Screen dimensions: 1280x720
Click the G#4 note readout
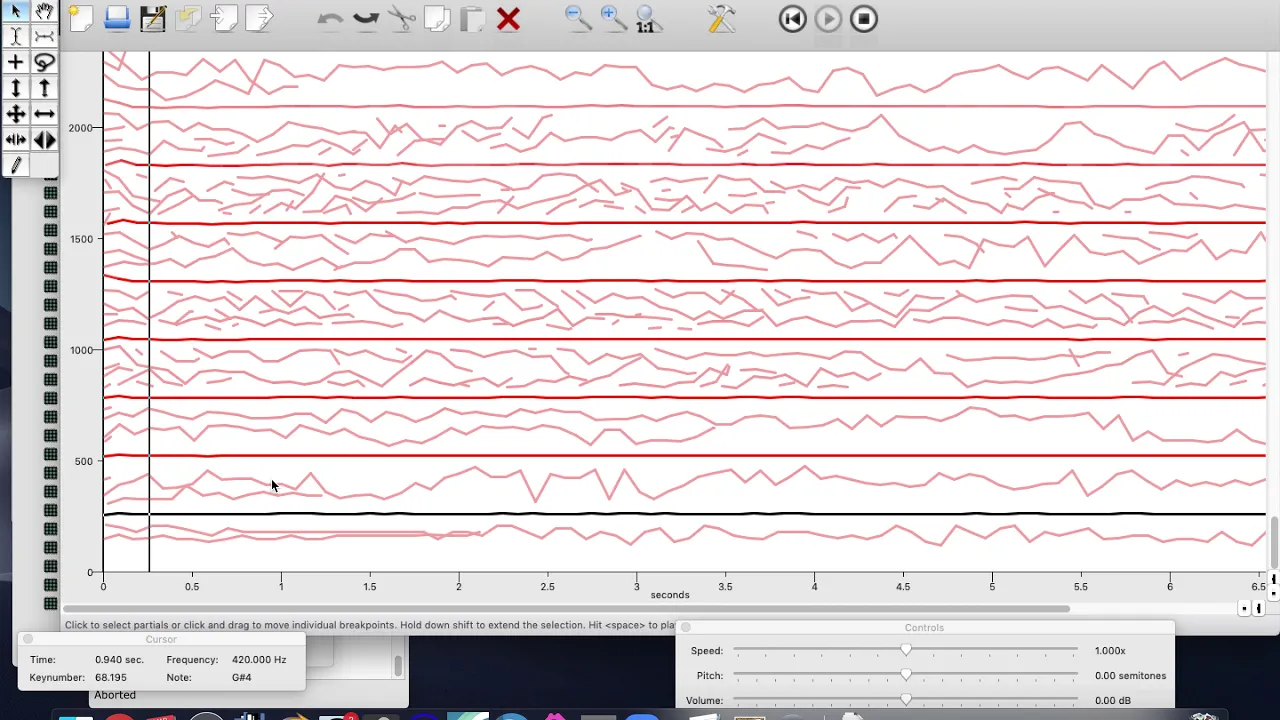(241, 677)
